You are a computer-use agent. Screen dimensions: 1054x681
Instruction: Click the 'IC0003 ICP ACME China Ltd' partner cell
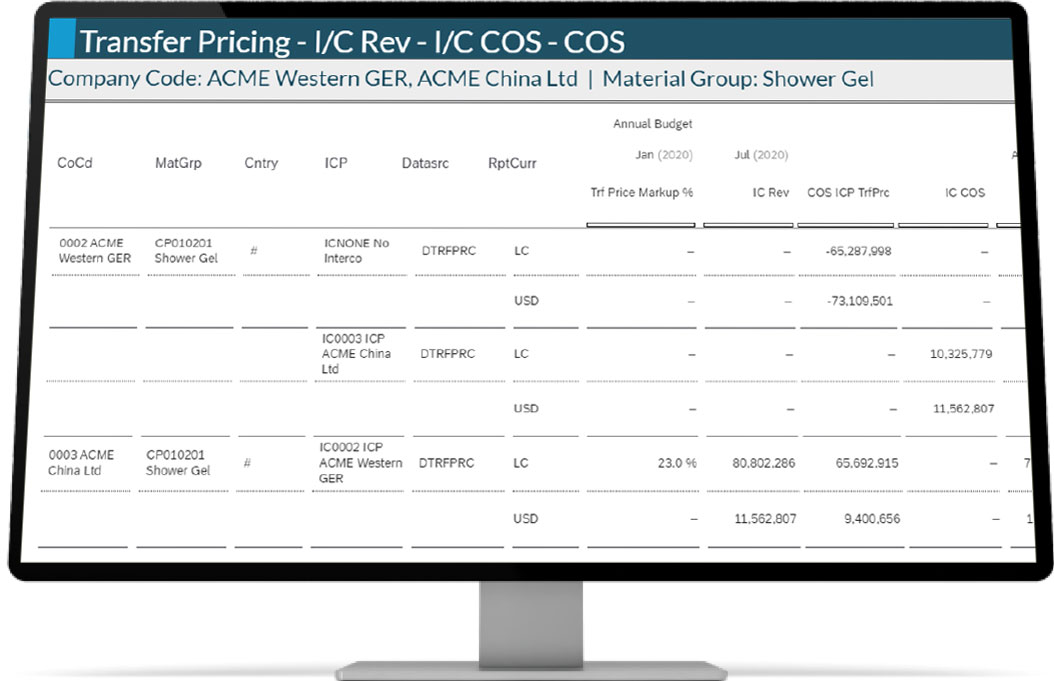356,354
